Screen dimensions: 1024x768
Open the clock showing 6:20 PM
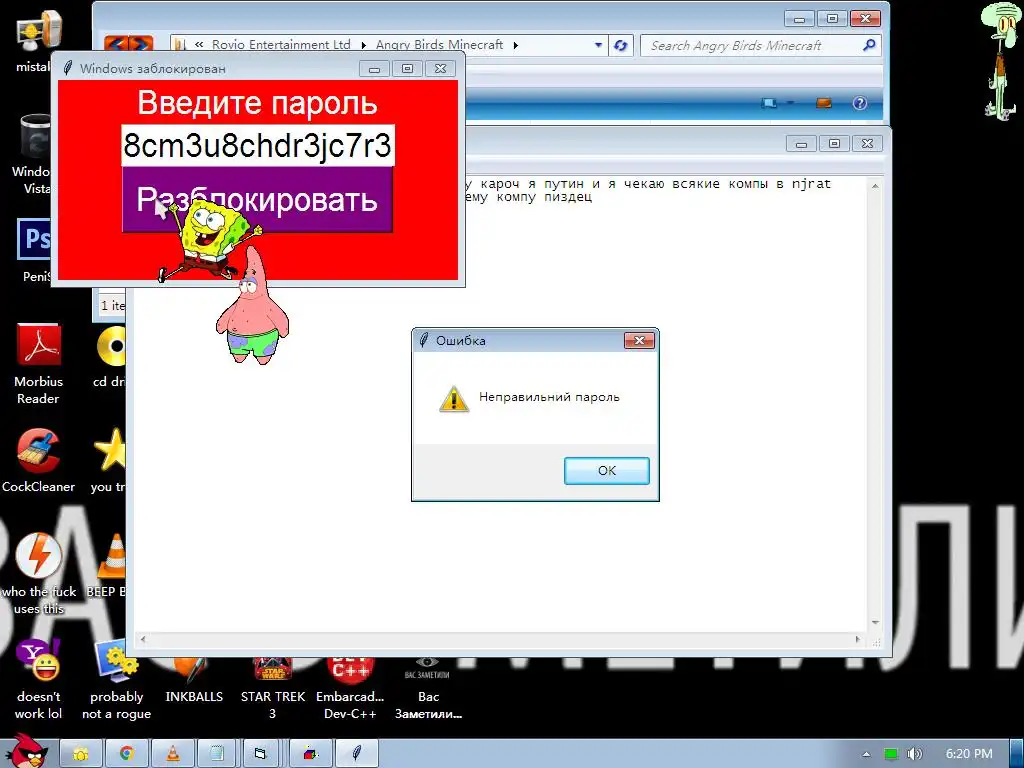tap(968, 754)
